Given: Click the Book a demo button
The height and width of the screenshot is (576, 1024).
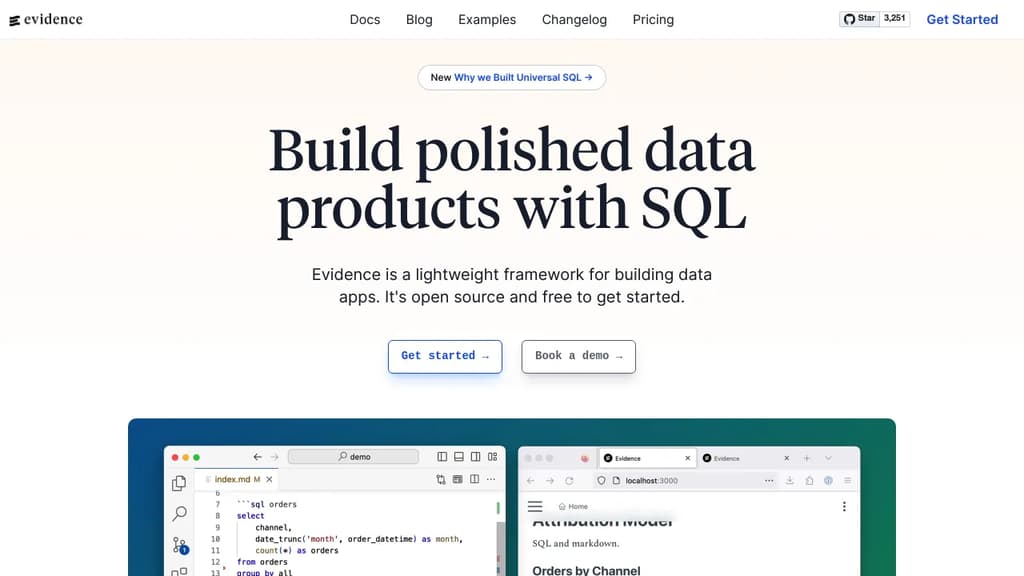Looking at the screenshot, I should pos(578,356).
